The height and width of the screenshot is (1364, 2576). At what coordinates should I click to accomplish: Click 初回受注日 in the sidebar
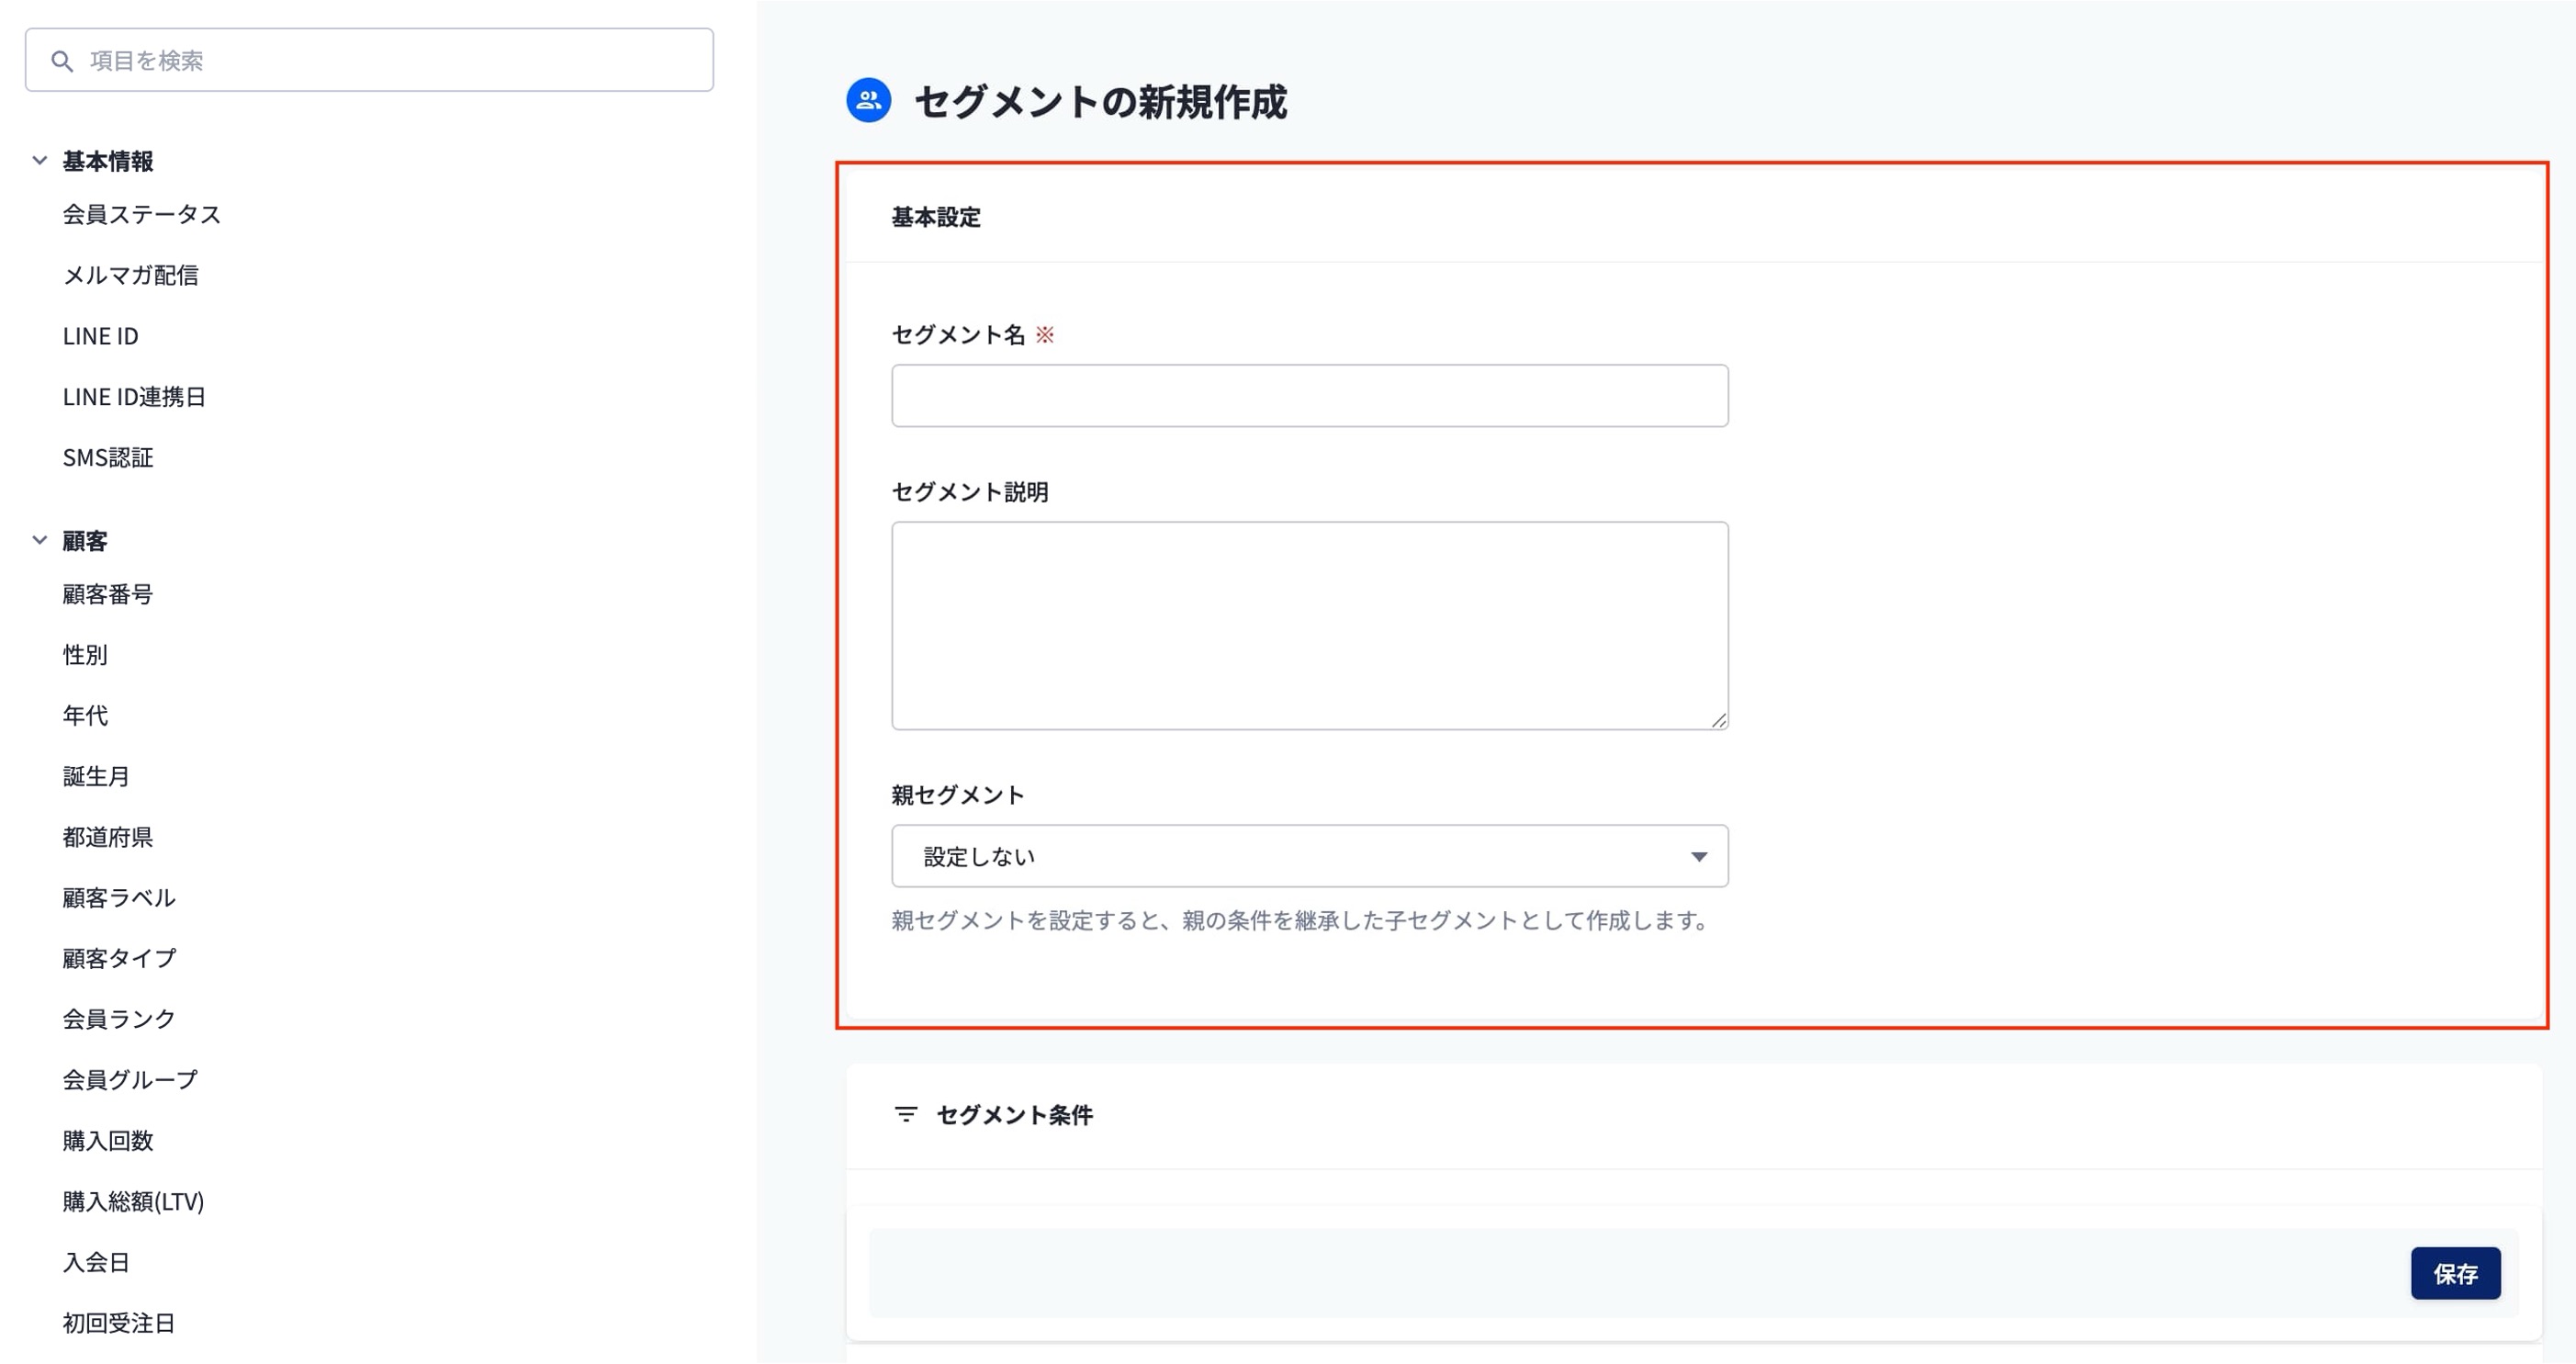119,1323
